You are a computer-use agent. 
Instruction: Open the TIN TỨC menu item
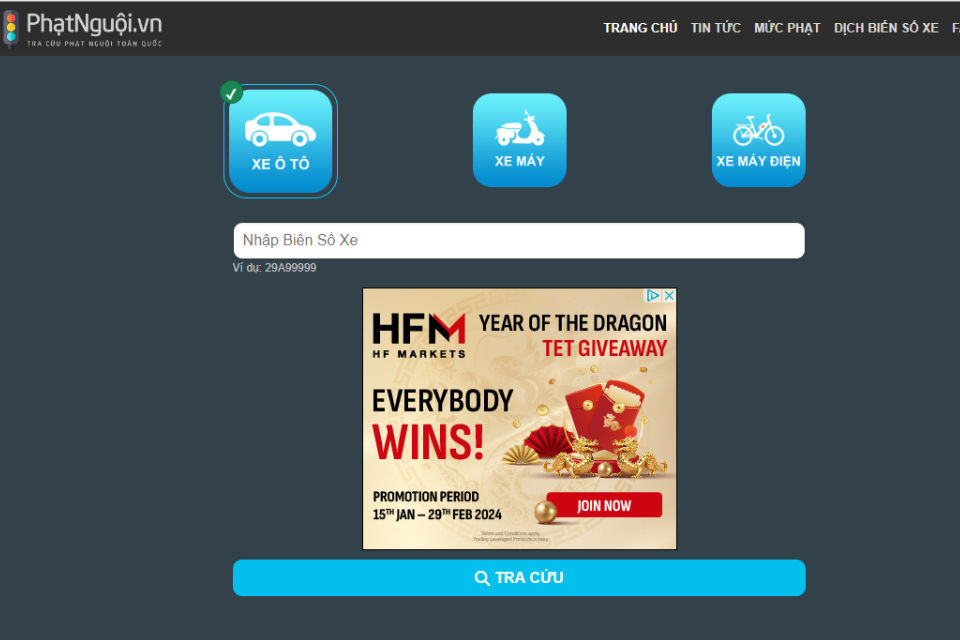pyautogui.click(x=716, y=28)
